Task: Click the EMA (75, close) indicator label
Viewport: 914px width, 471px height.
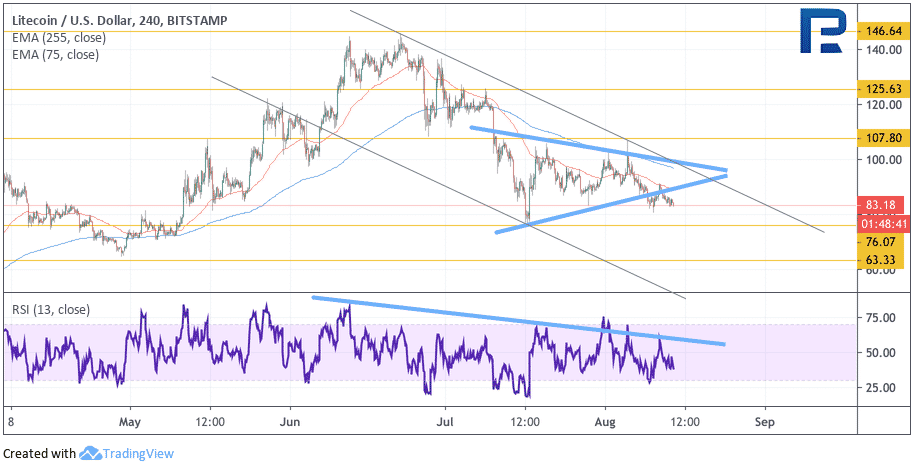Action: tap(55, 55)
